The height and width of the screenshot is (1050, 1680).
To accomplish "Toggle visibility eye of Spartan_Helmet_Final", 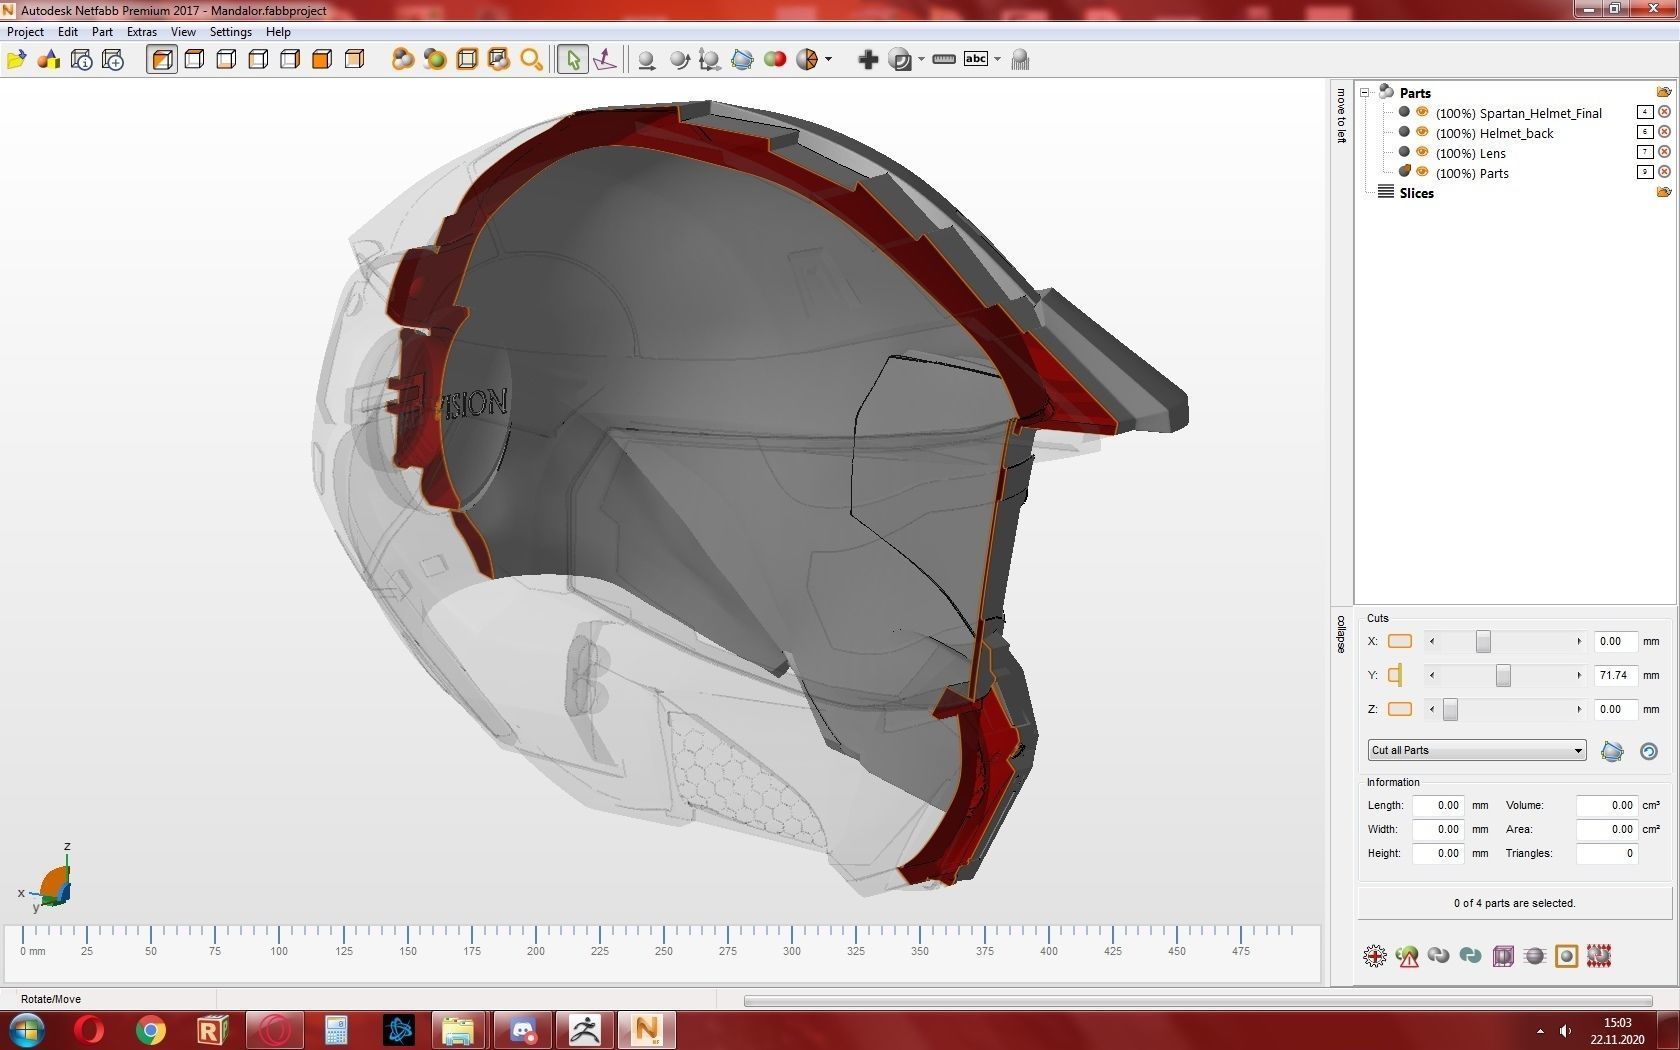I will pos(1422,112).
